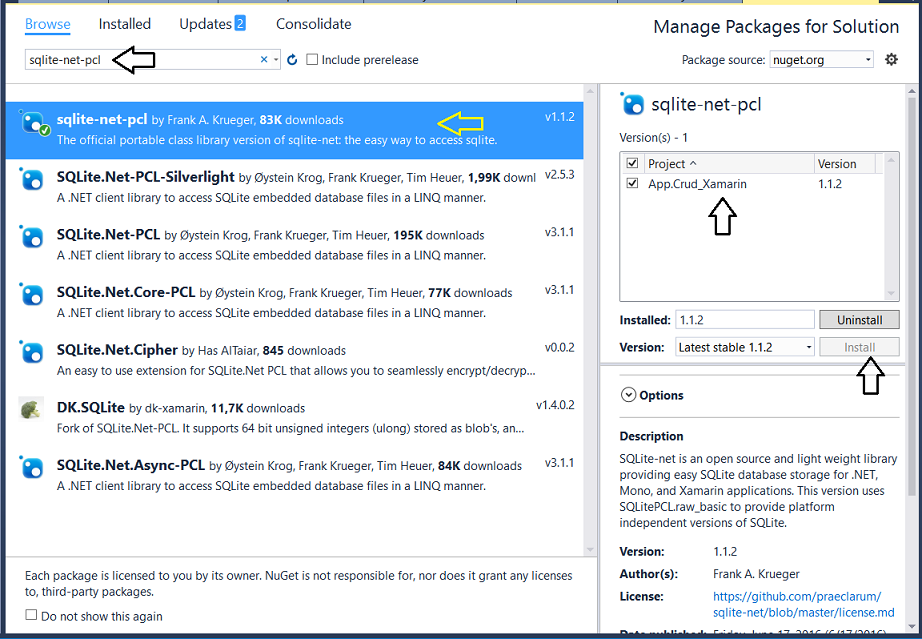The image size is (922, 639).
Task: Click the author name Frank A. Krueger in details
Action: [x=756, y=574]
